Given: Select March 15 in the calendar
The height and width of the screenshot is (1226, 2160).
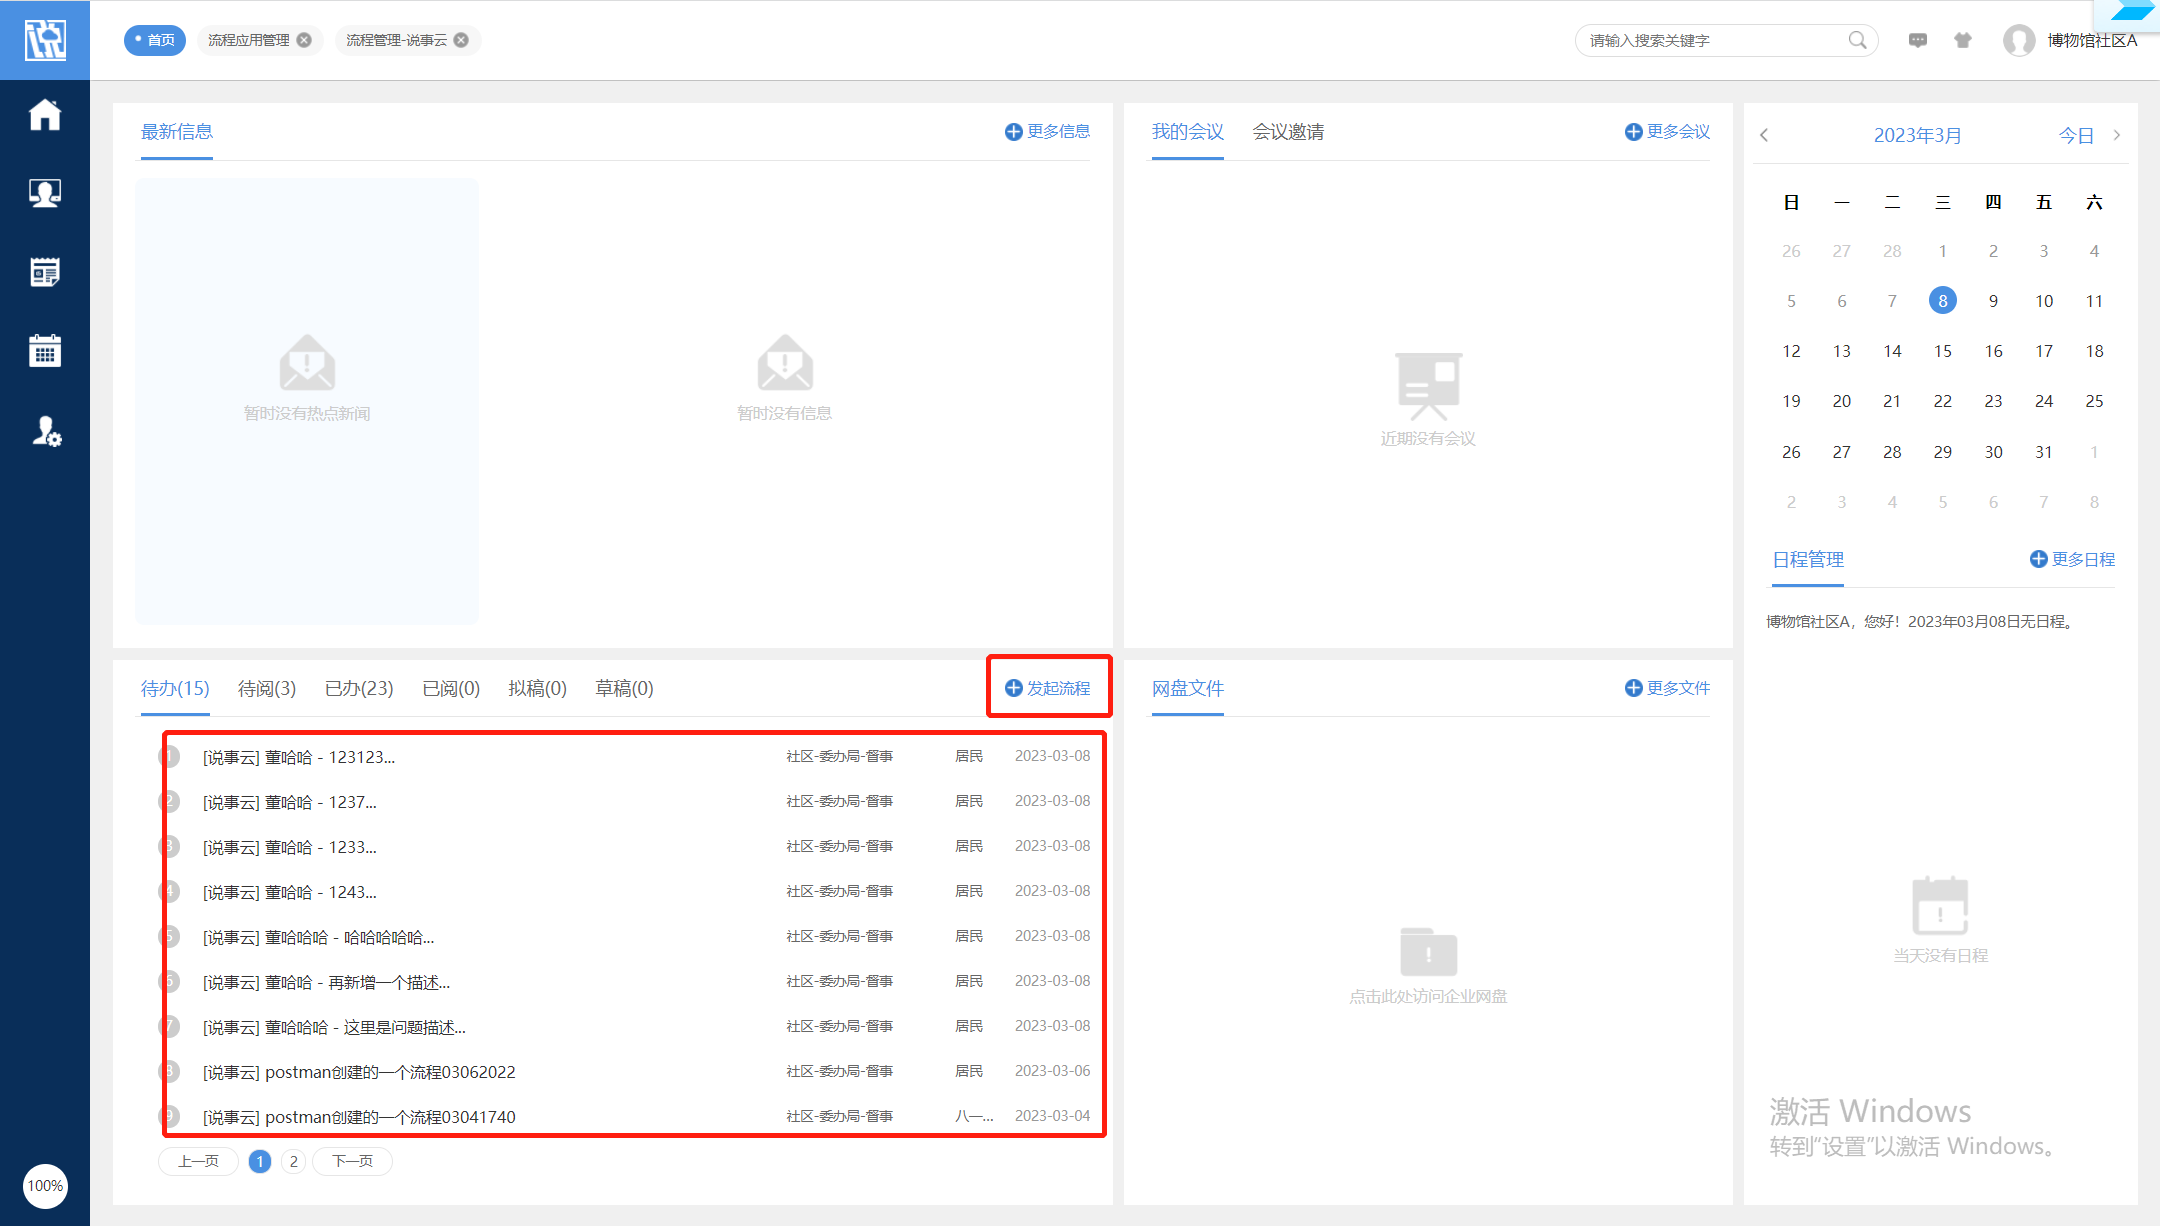Looking at the screenshot, I should coord(1942,351).
